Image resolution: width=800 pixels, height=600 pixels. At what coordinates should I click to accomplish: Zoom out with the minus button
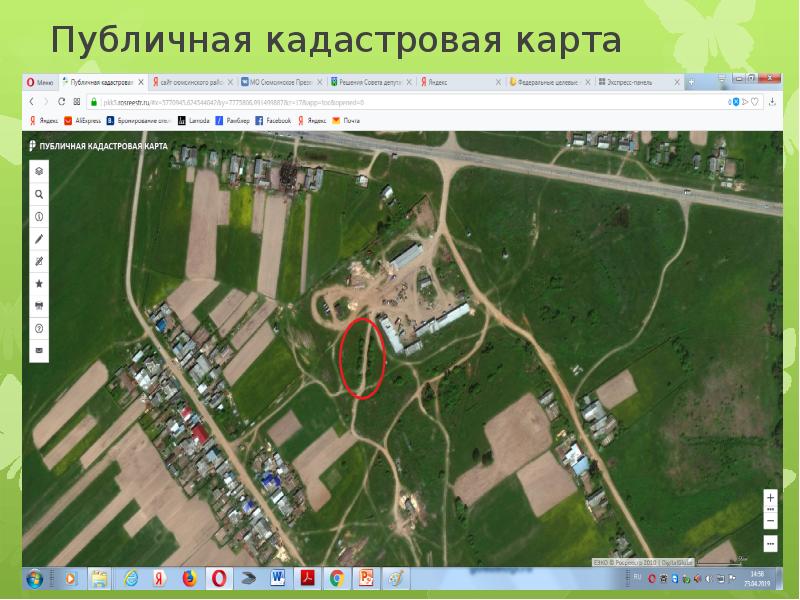tap(770, 543)
